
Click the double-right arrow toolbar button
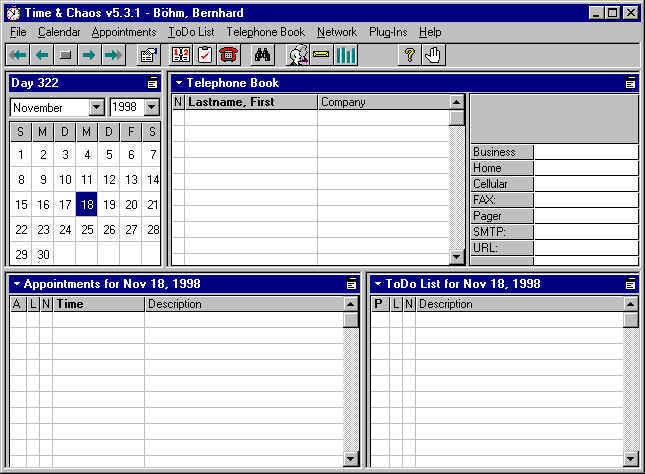coord(113,55)
